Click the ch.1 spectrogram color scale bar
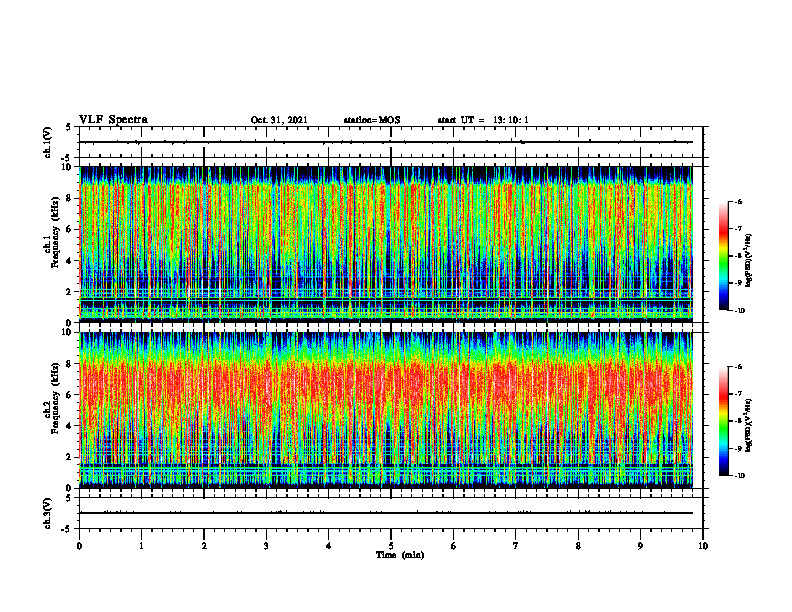The image size is (792, 612). point(723,256)
